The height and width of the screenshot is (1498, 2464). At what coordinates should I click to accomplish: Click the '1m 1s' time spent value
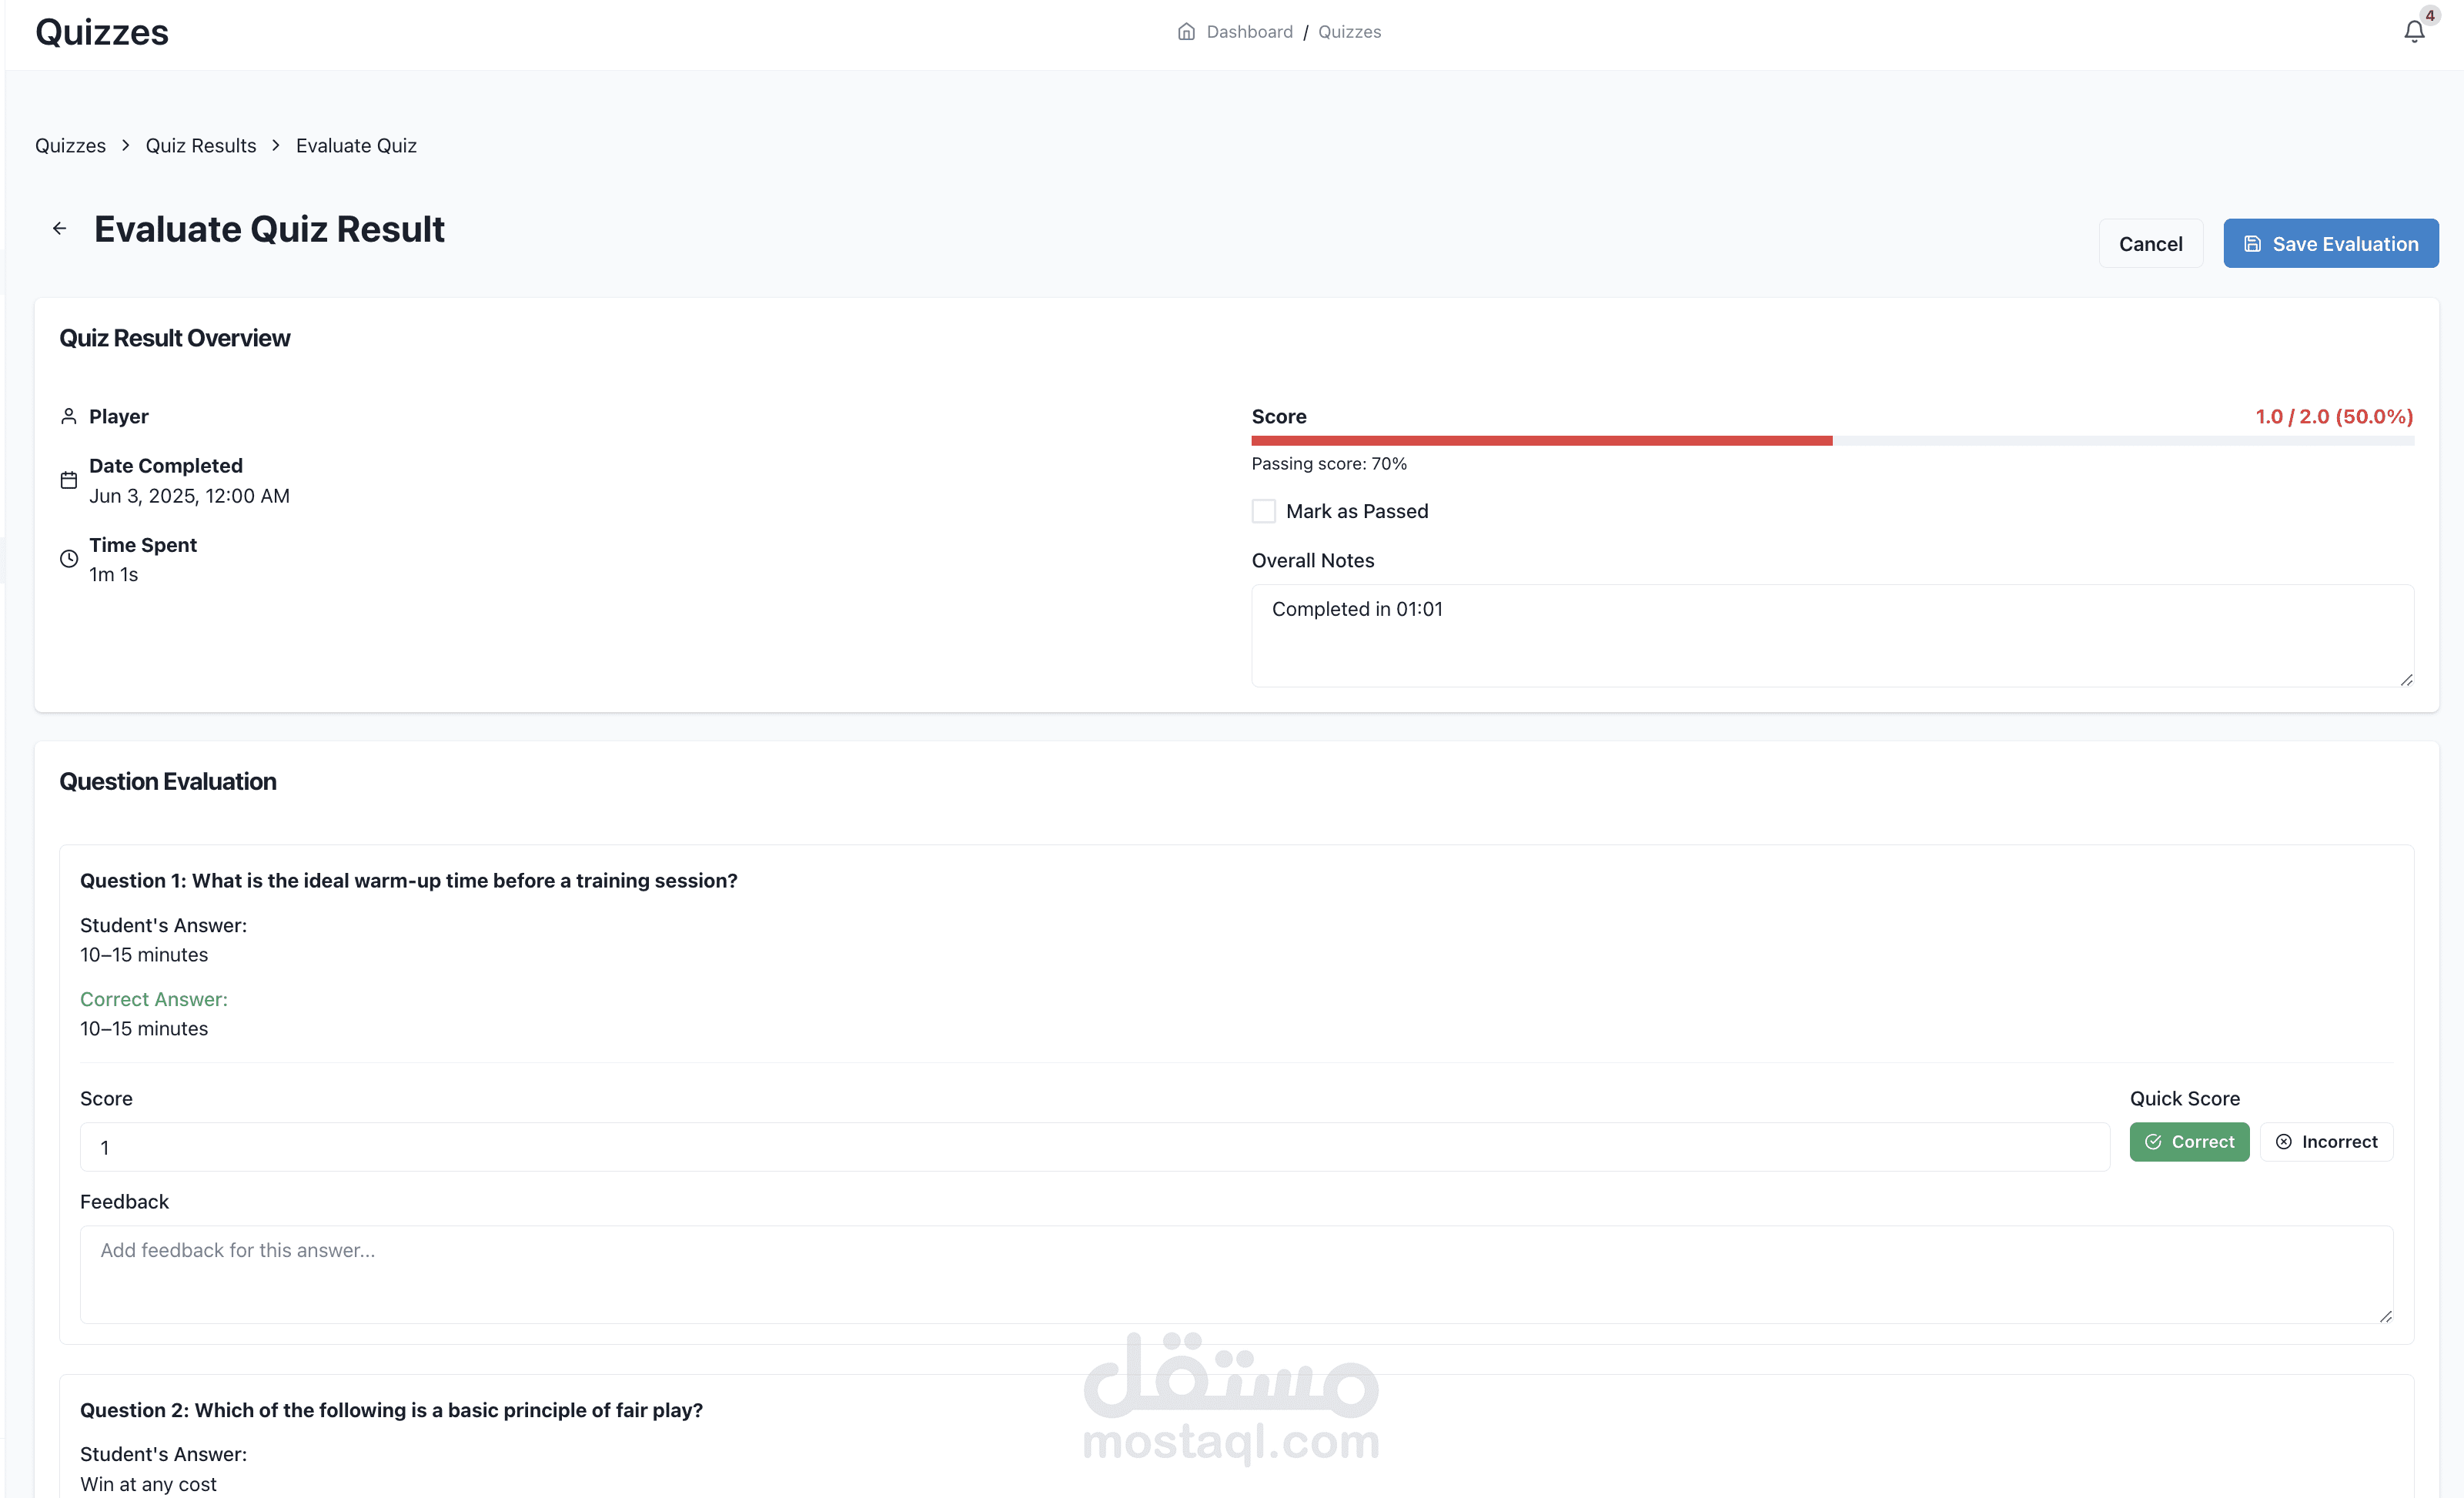114,575
